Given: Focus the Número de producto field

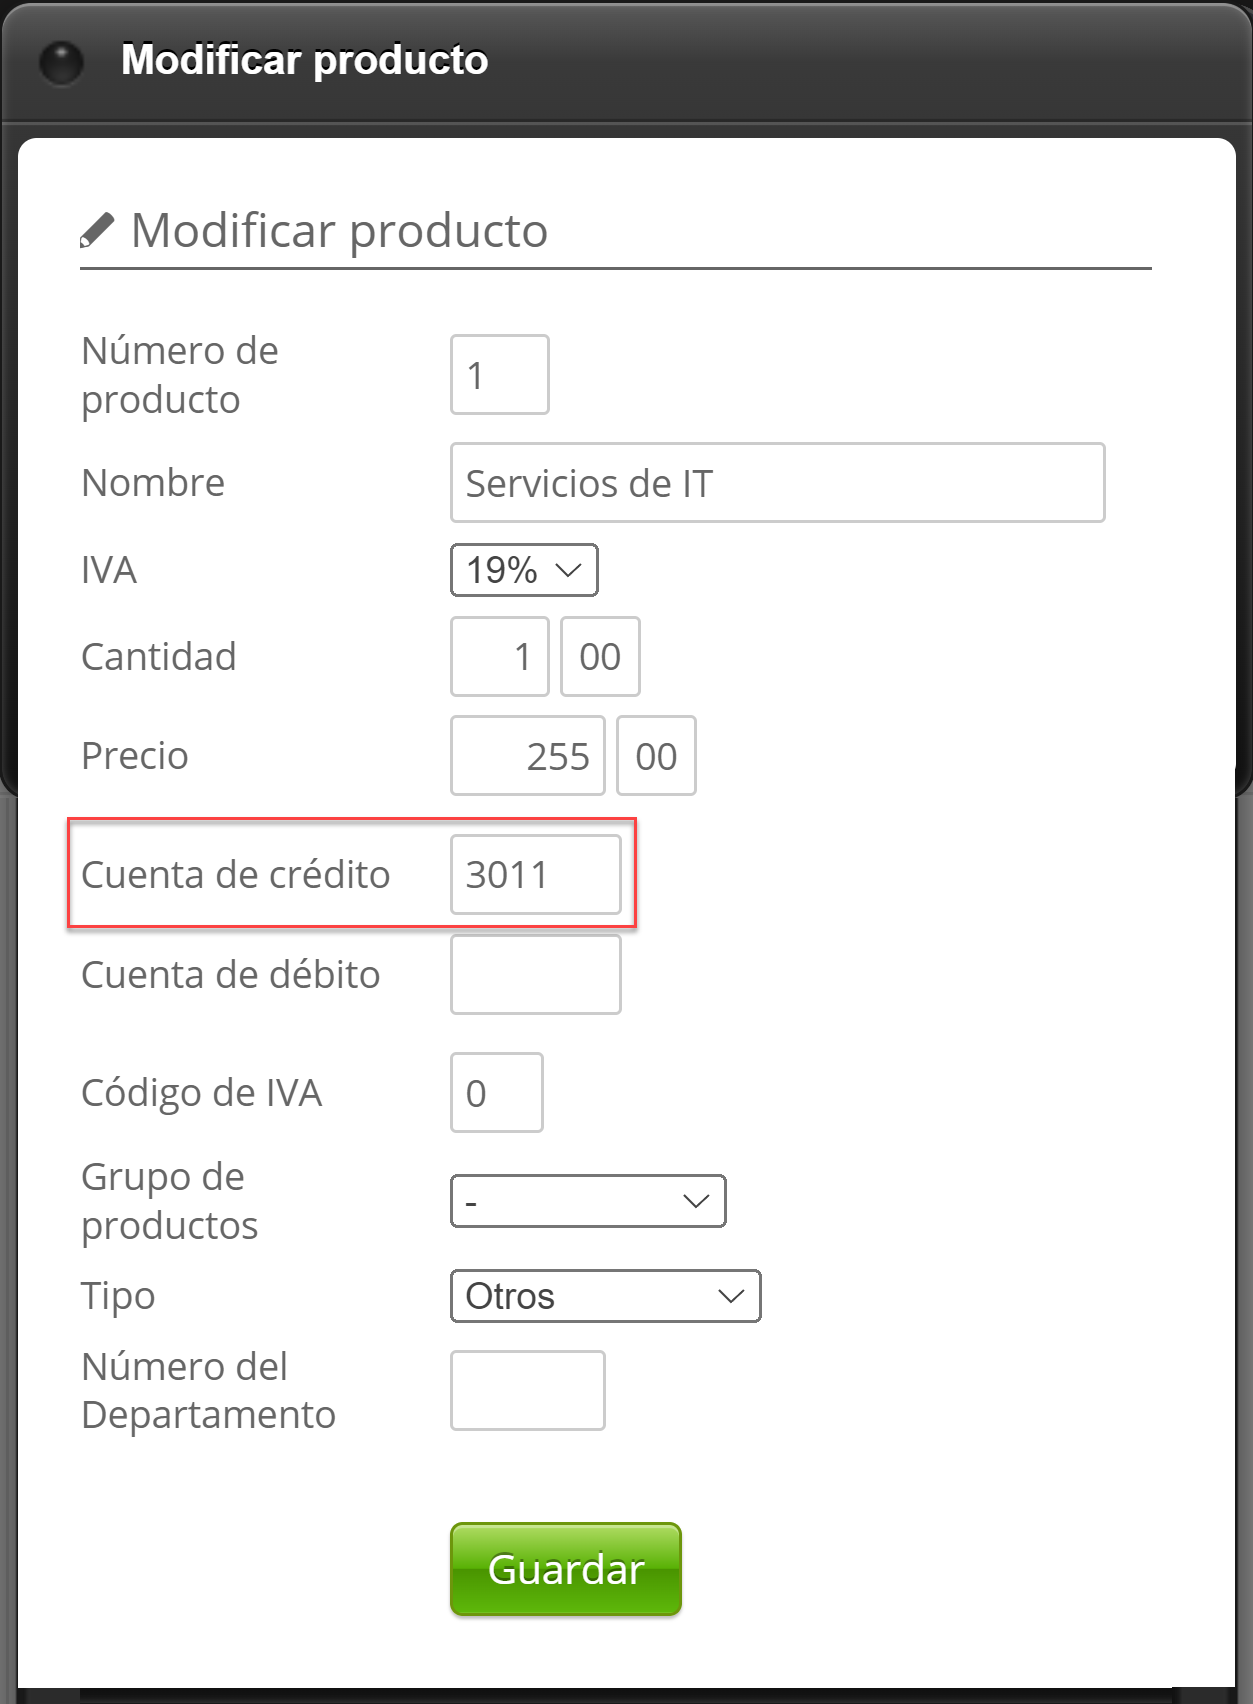Looking at the screenshot, I should click(499, 375).
